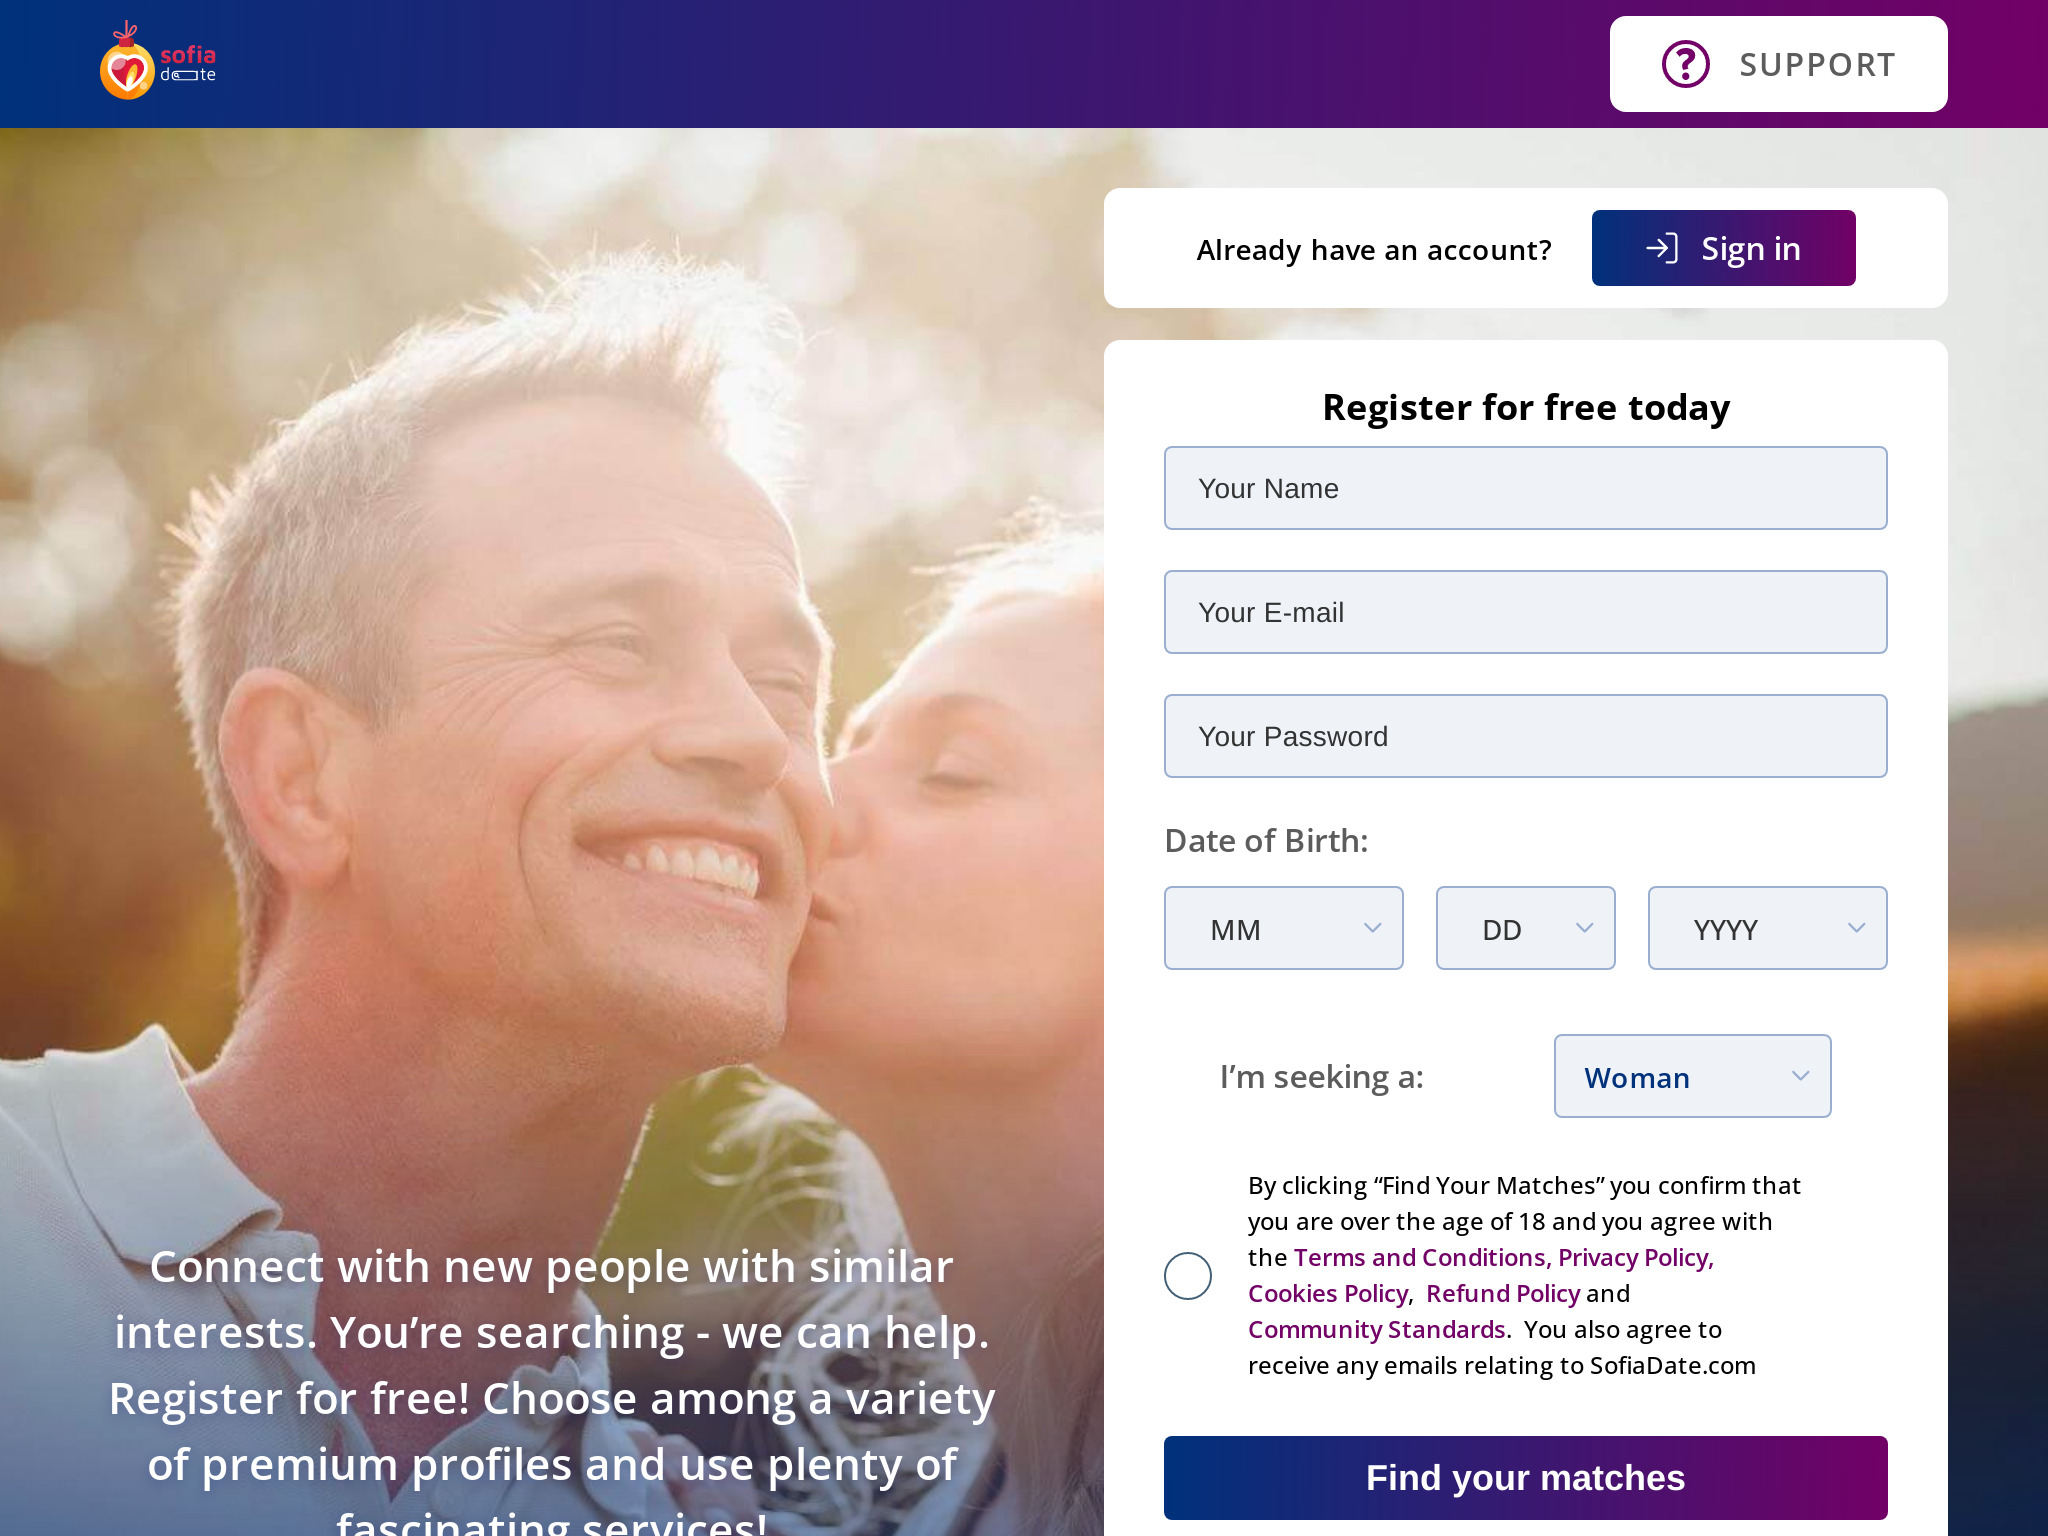Click the question mark support icon
This screenshot has height=1536, width=2048.
[x=1685, y=64]
